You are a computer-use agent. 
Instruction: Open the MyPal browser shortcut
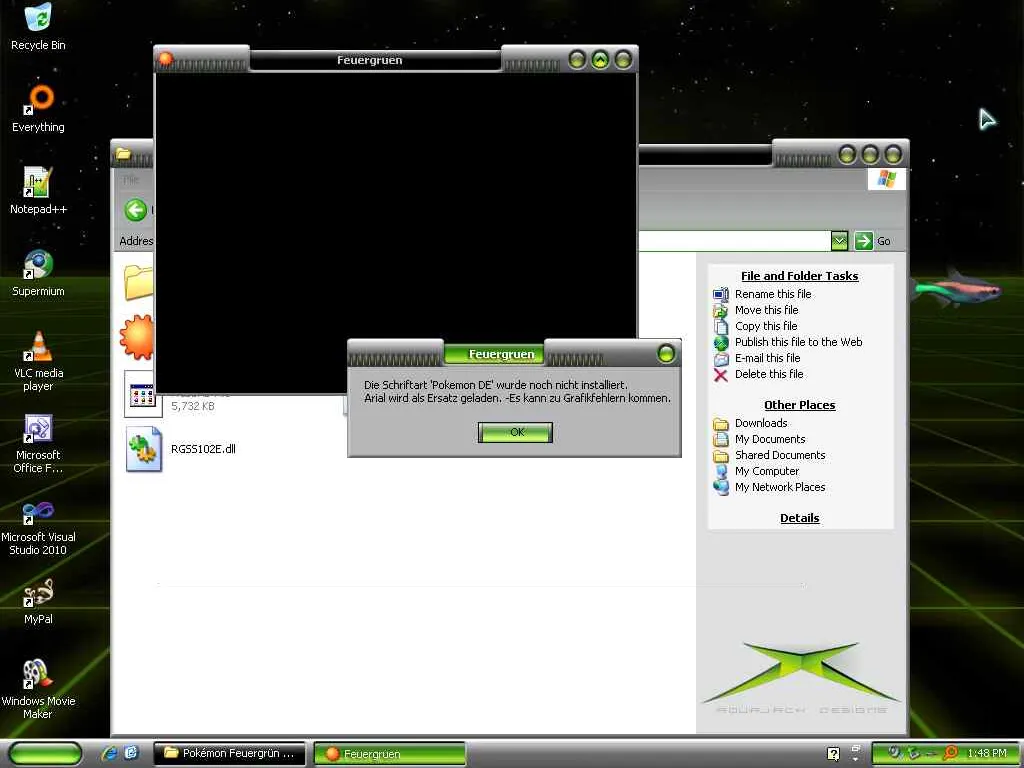click(x=38, y=602)
